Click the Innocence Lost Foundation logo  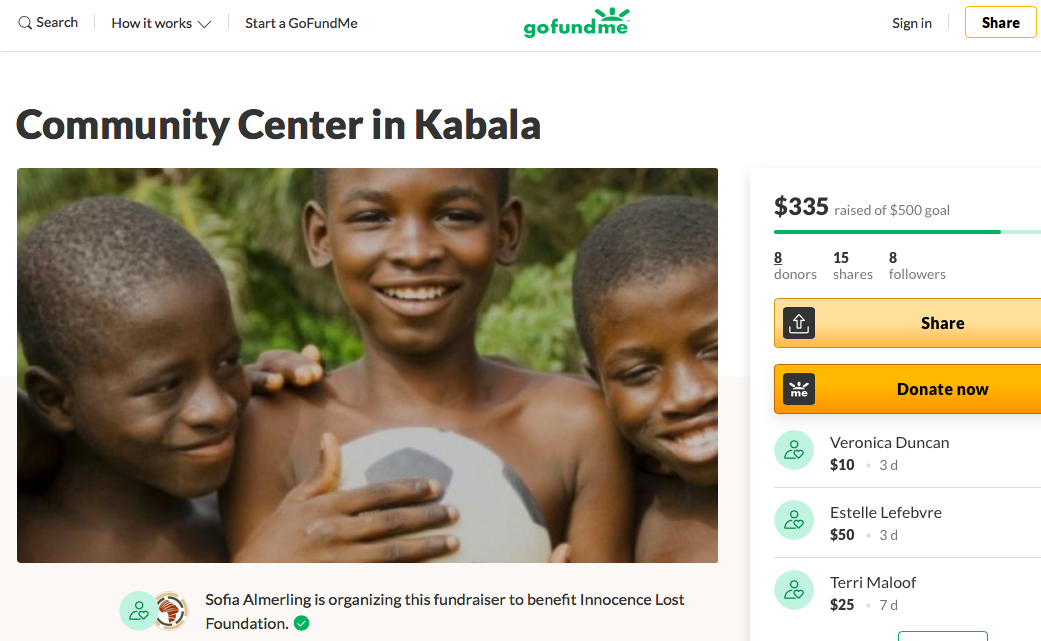[x=171, y=611]
